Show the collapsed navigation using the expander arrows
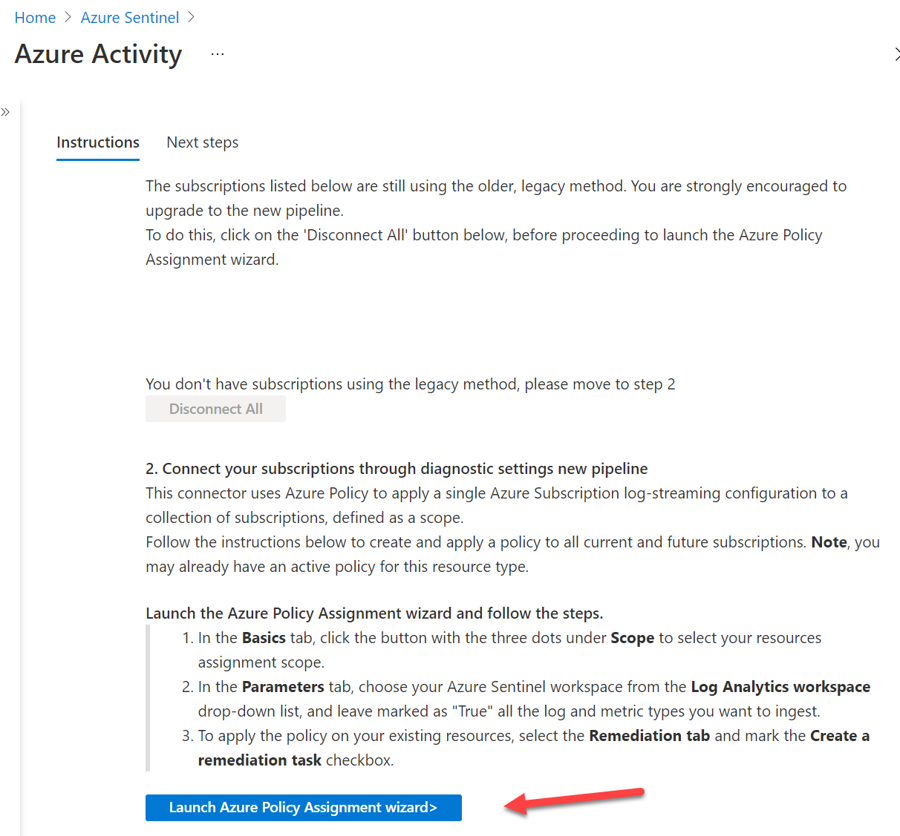 point(7,112)
